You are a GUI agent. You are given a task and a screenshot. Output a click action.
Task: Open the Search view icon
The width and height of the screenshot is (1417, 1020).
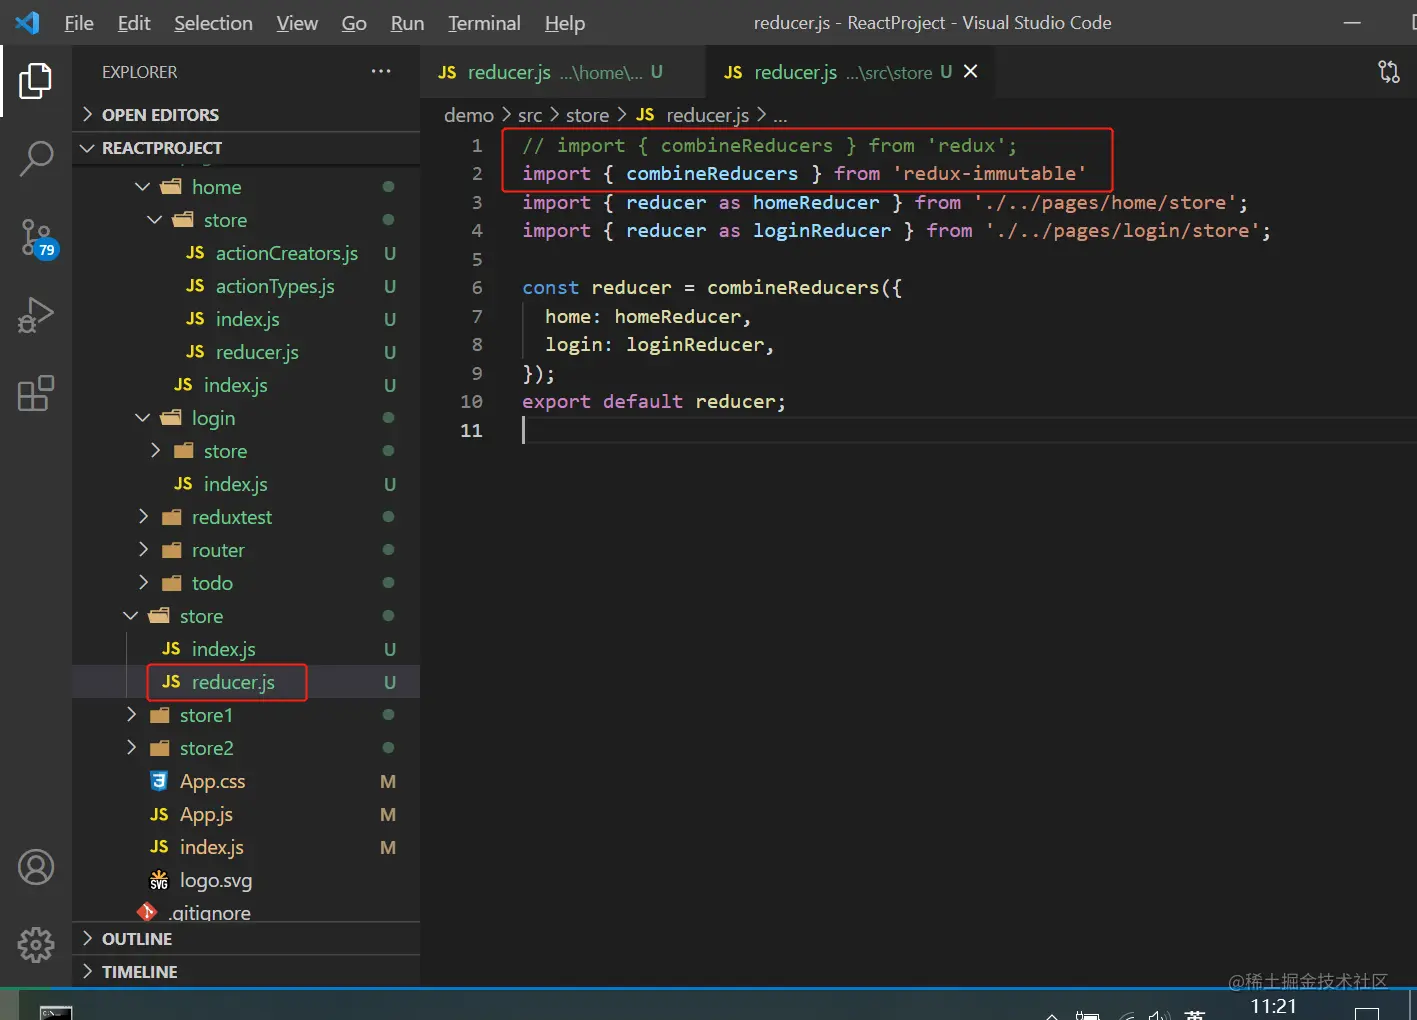[36, 158]
